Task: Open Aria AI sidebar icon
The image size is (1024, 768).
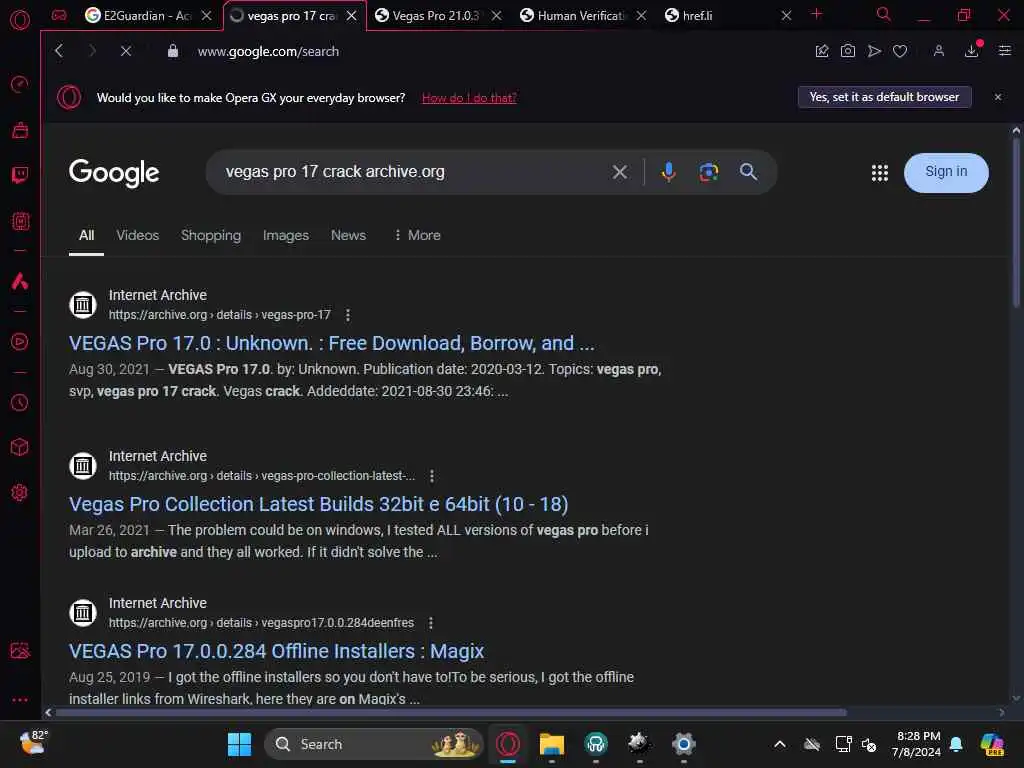Action: (x=20, y=281)
